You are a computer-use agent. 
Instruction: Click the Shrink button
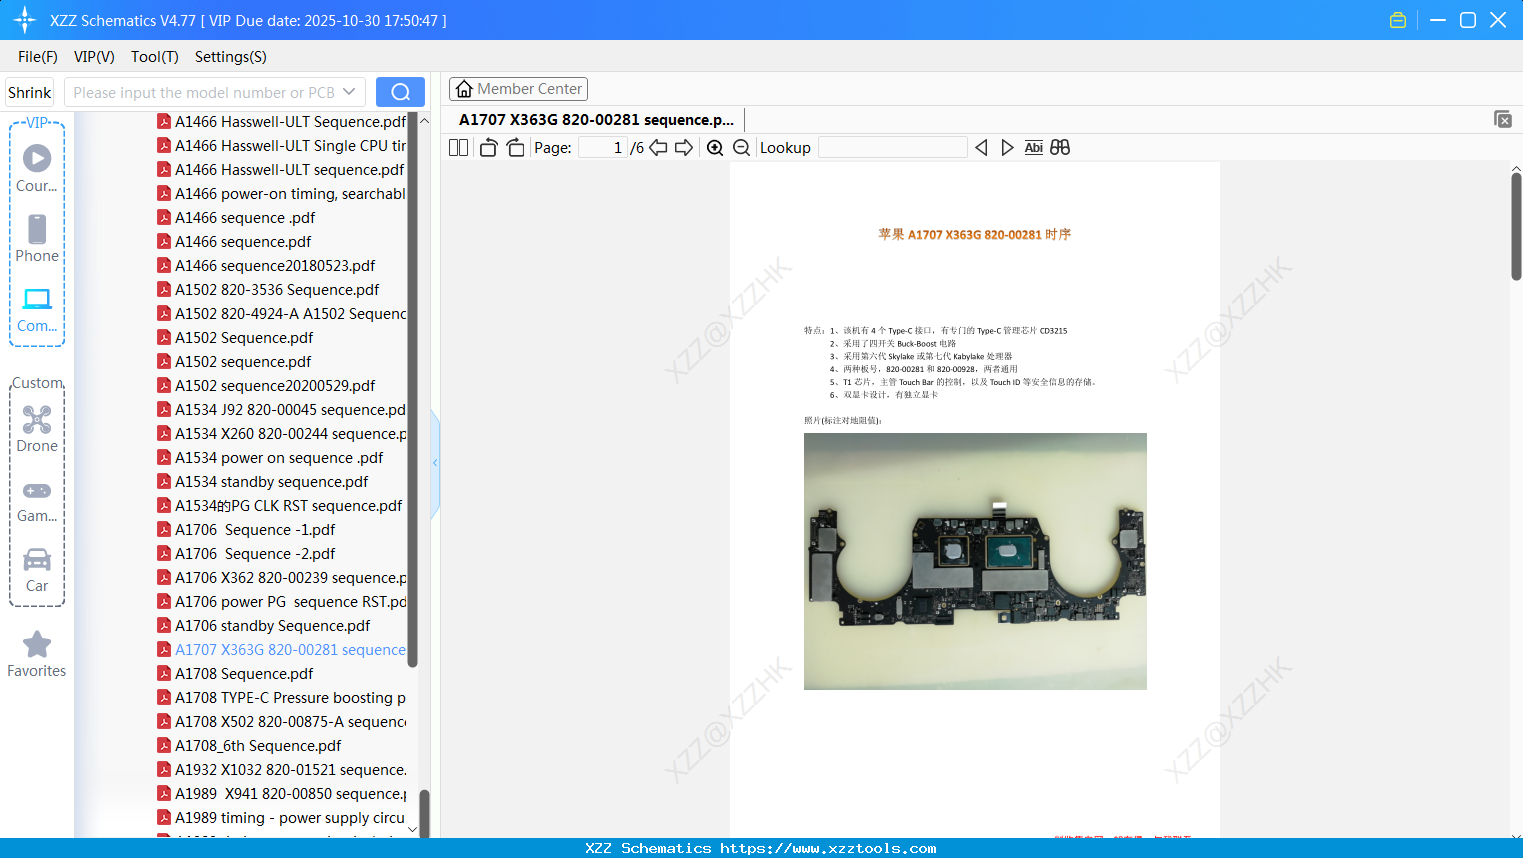30,92
